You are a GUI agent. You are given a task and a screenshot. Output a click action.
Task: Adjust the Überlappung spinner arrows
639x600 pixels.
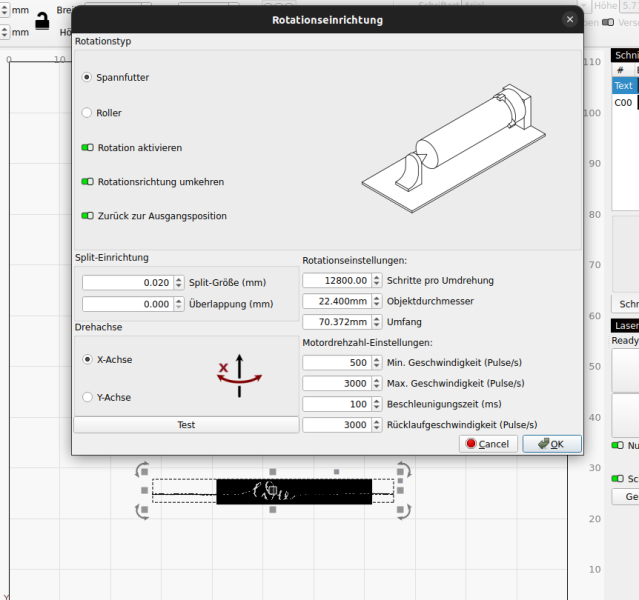(x=178, y=304)
